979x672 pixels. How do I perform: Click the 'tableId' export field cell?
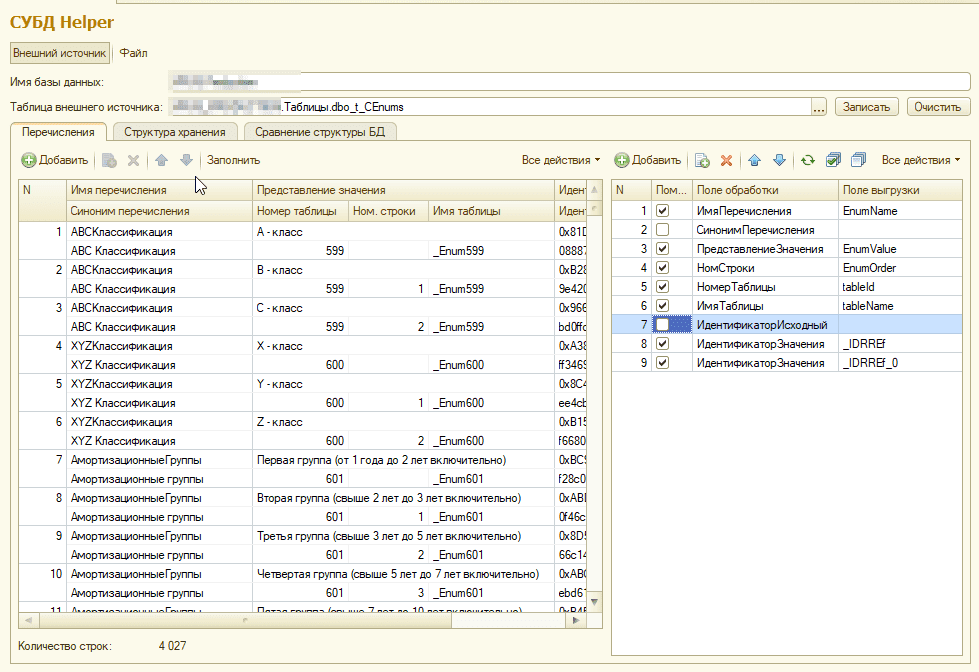(x=900, y=287)
